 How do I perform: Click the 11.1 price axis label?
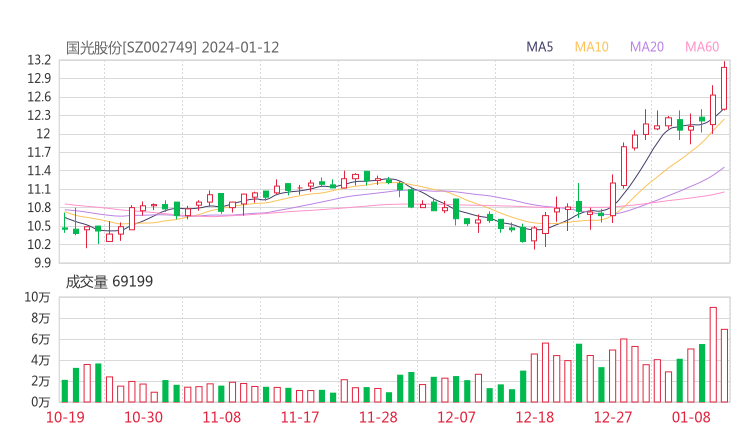(x=39, y=189)
